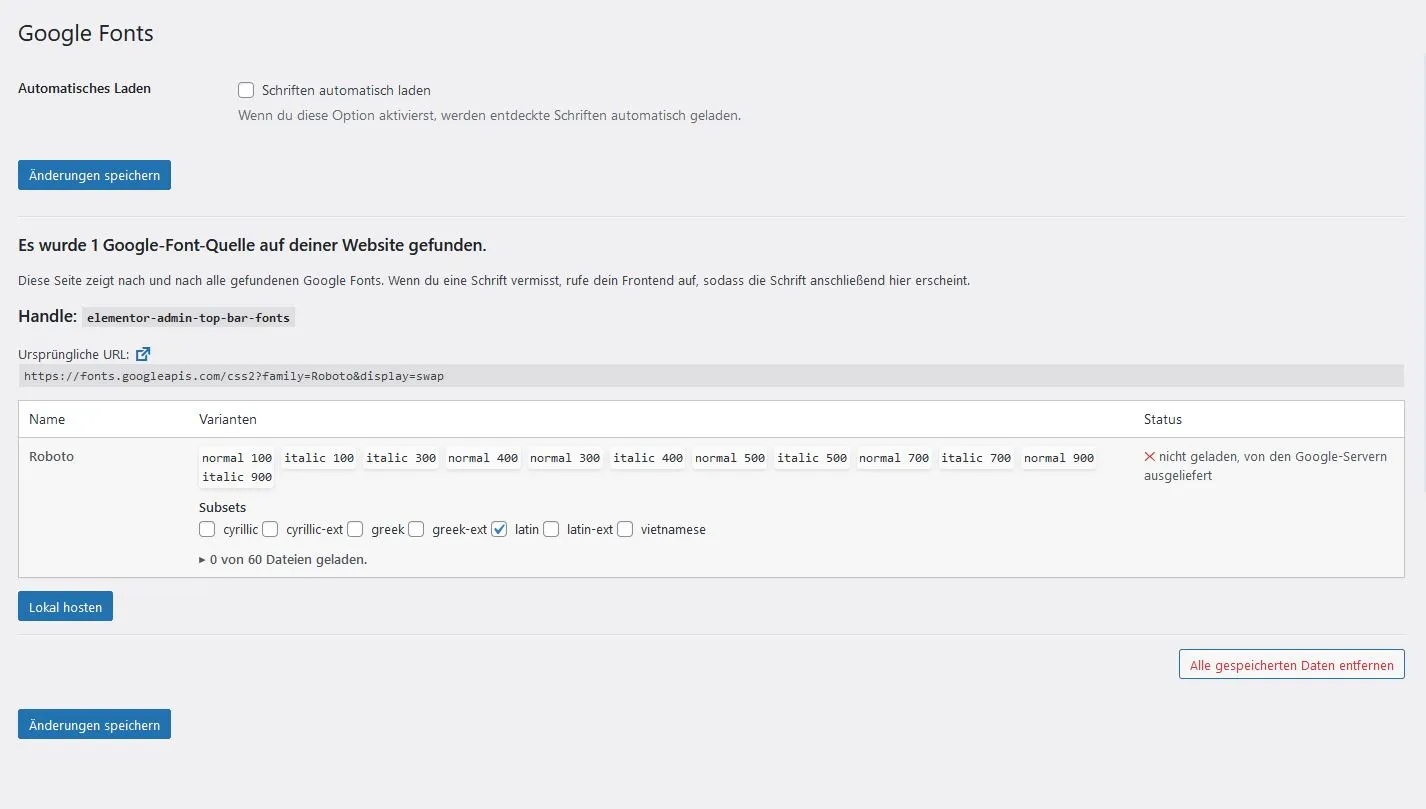Toggle the vietnamese subset checkbox

(x=625, y=529)
